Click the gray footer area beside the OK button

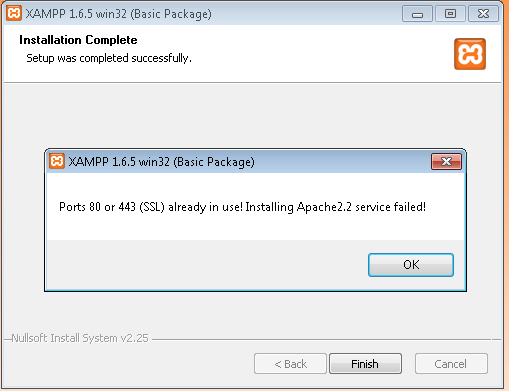207,265
